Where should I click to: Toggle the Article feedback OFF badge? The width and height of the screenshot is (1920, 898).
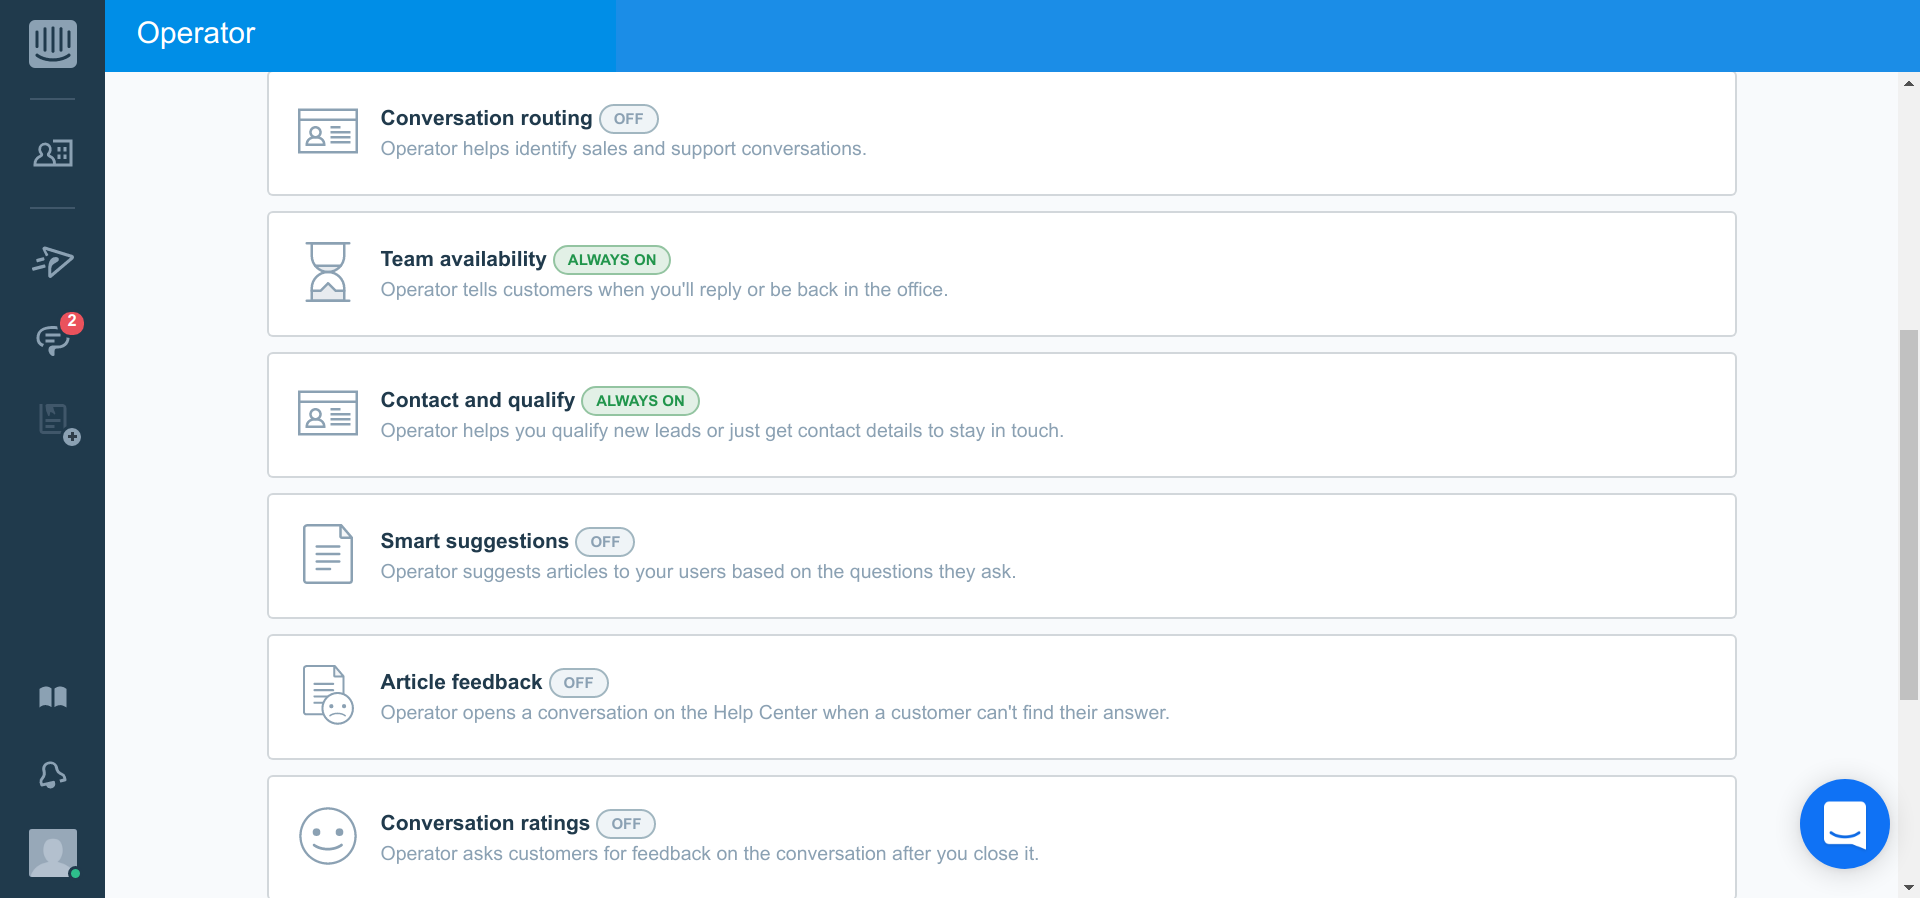579,683
